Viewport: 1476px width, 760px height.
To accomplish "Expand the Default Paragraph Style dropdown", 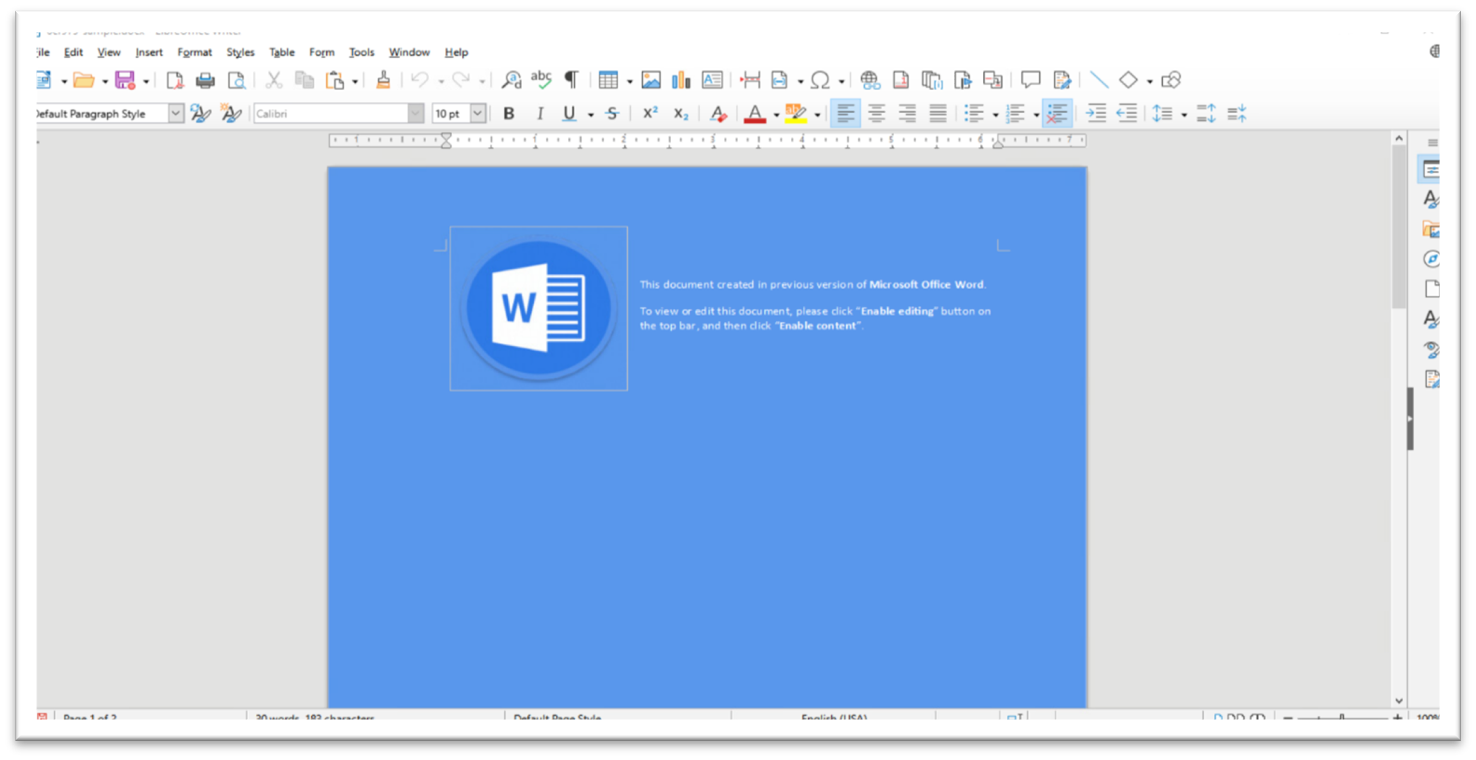I will coord(176,114).
